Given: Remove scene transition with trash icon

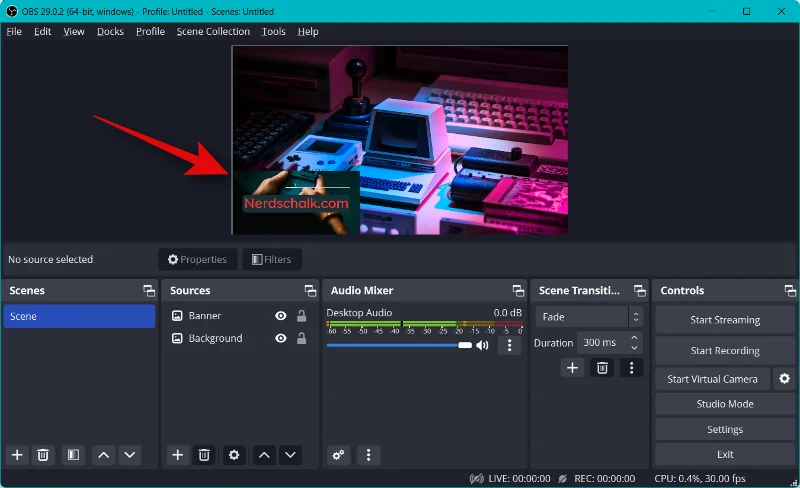Looking at the screenshot, I should coord(602,368).
